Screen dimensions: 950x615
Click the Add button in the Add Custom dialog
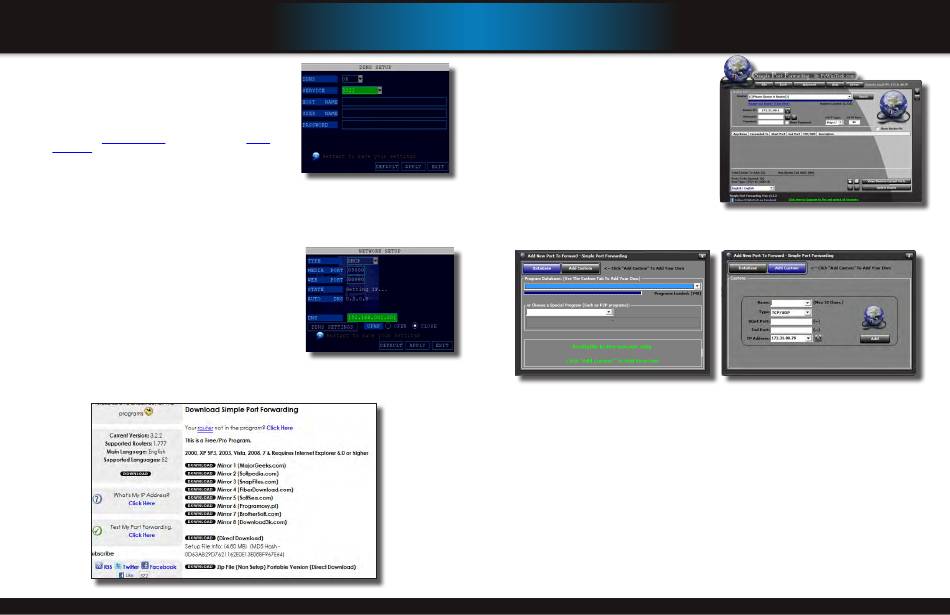(874, 339)
